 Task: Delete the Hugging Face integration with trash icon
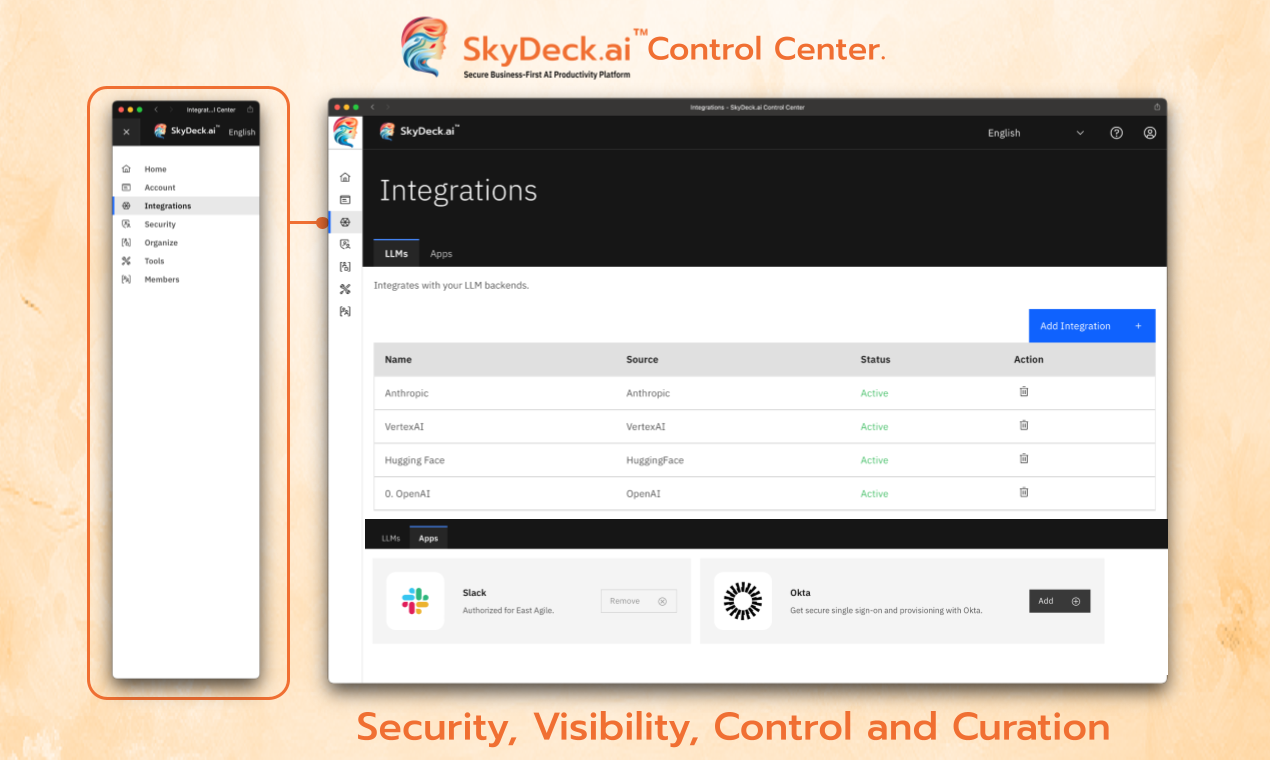(1024, 458)
